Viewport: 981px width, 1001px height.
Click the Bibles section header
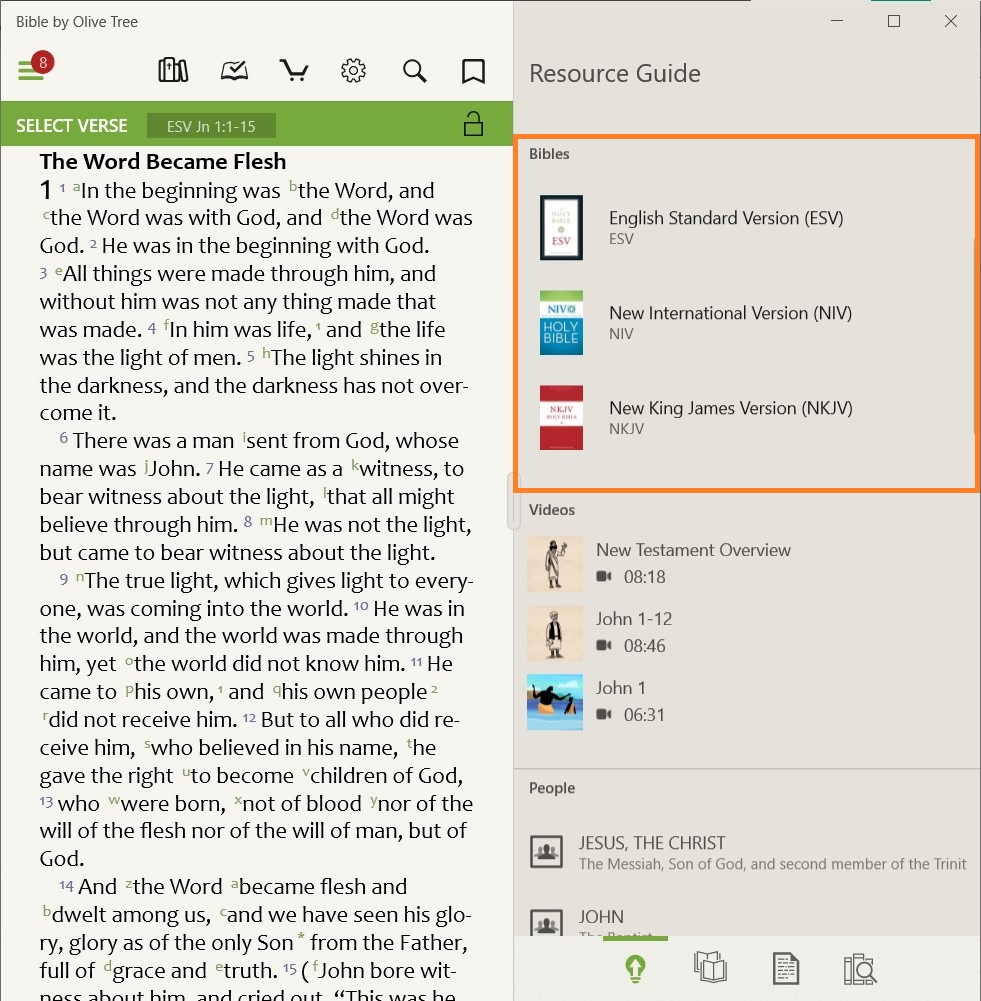click(549, 154)
